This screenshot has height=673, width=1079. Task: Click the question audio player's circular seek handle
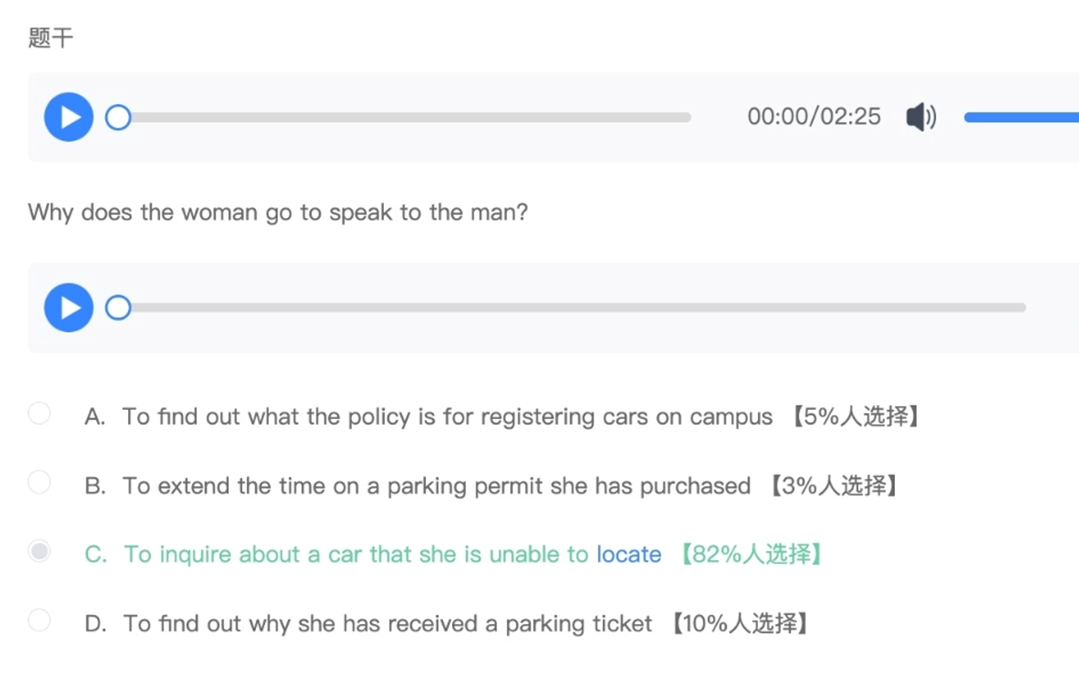click(x=118, y=307)
